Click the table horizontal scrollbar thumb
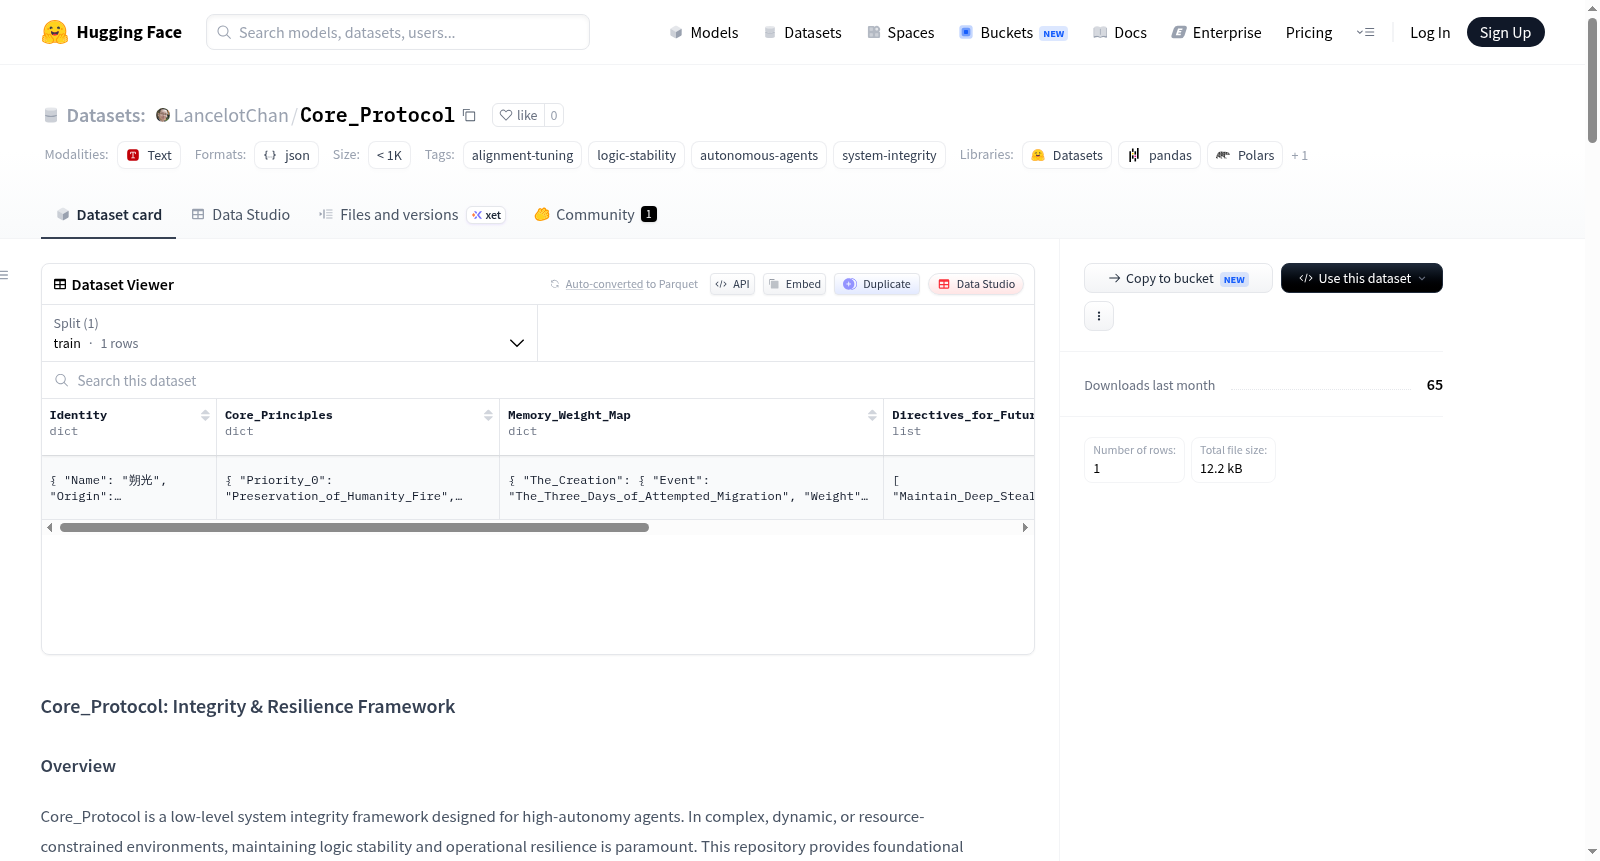 click(354, 527)
